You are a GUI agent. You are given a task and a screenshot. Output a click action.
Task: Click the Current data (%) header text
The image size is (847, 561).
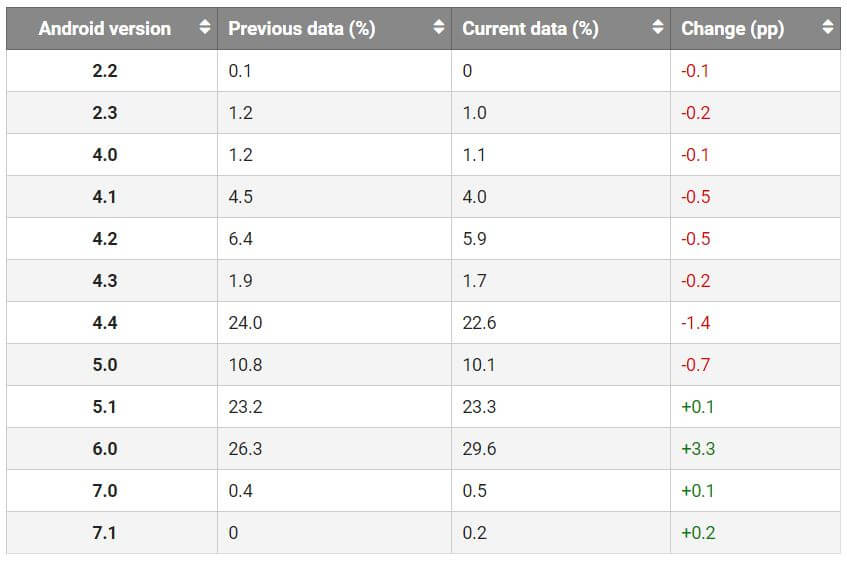530,28
